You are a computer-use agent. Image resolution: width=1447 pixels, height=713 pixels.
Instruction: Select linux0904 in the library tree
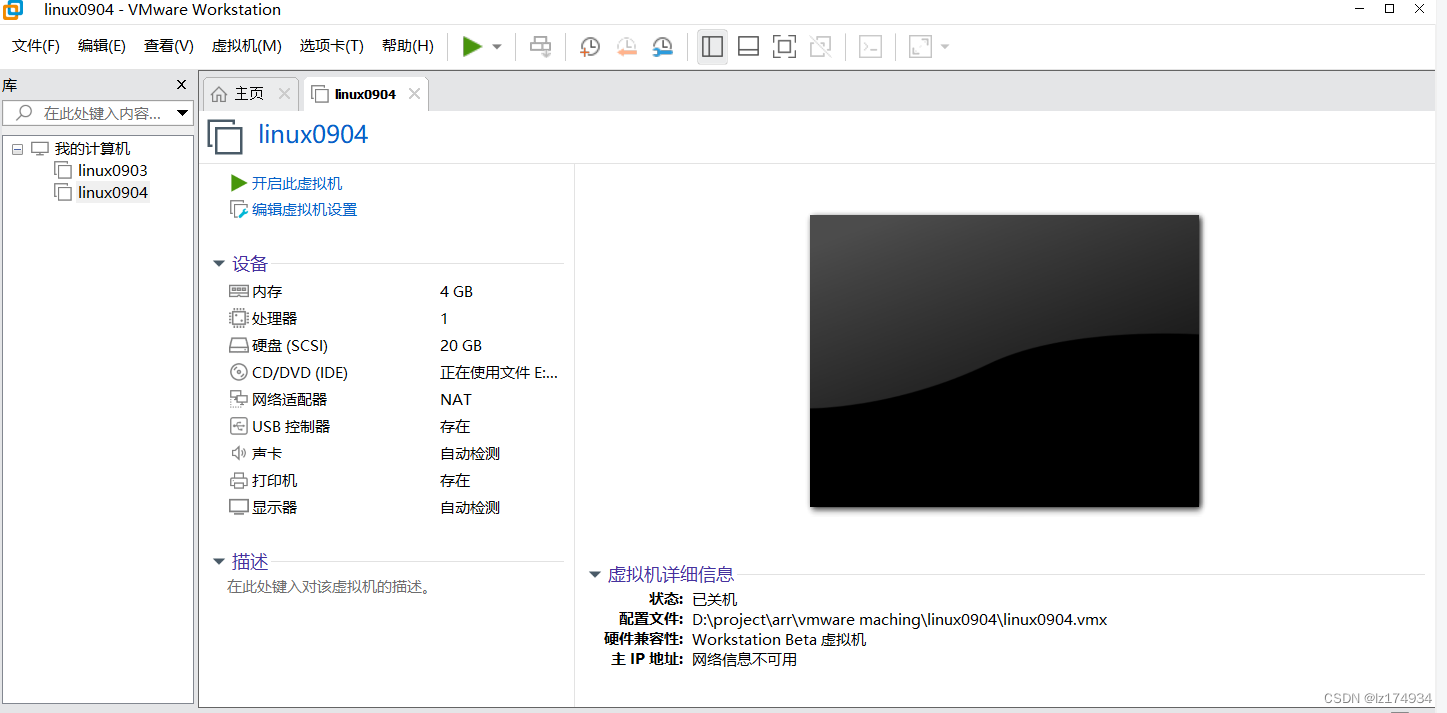(113, 193)
